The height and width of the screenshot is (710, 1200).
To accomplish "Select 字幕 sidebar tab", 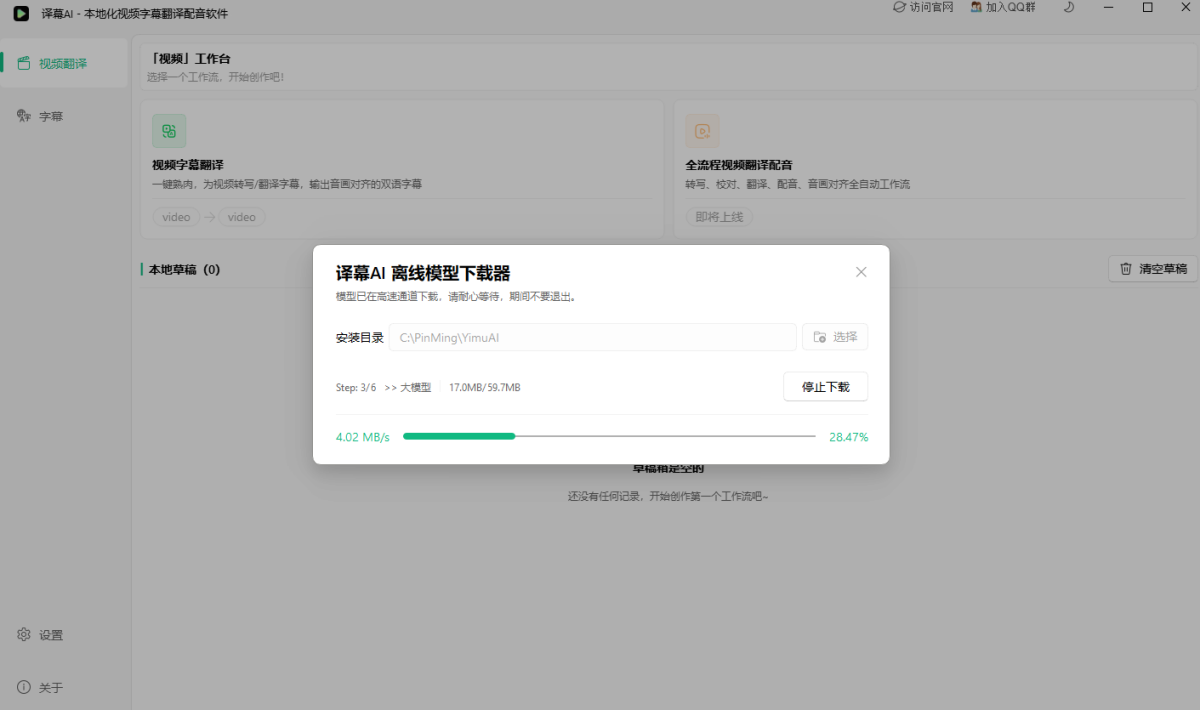I will (65, 116).
